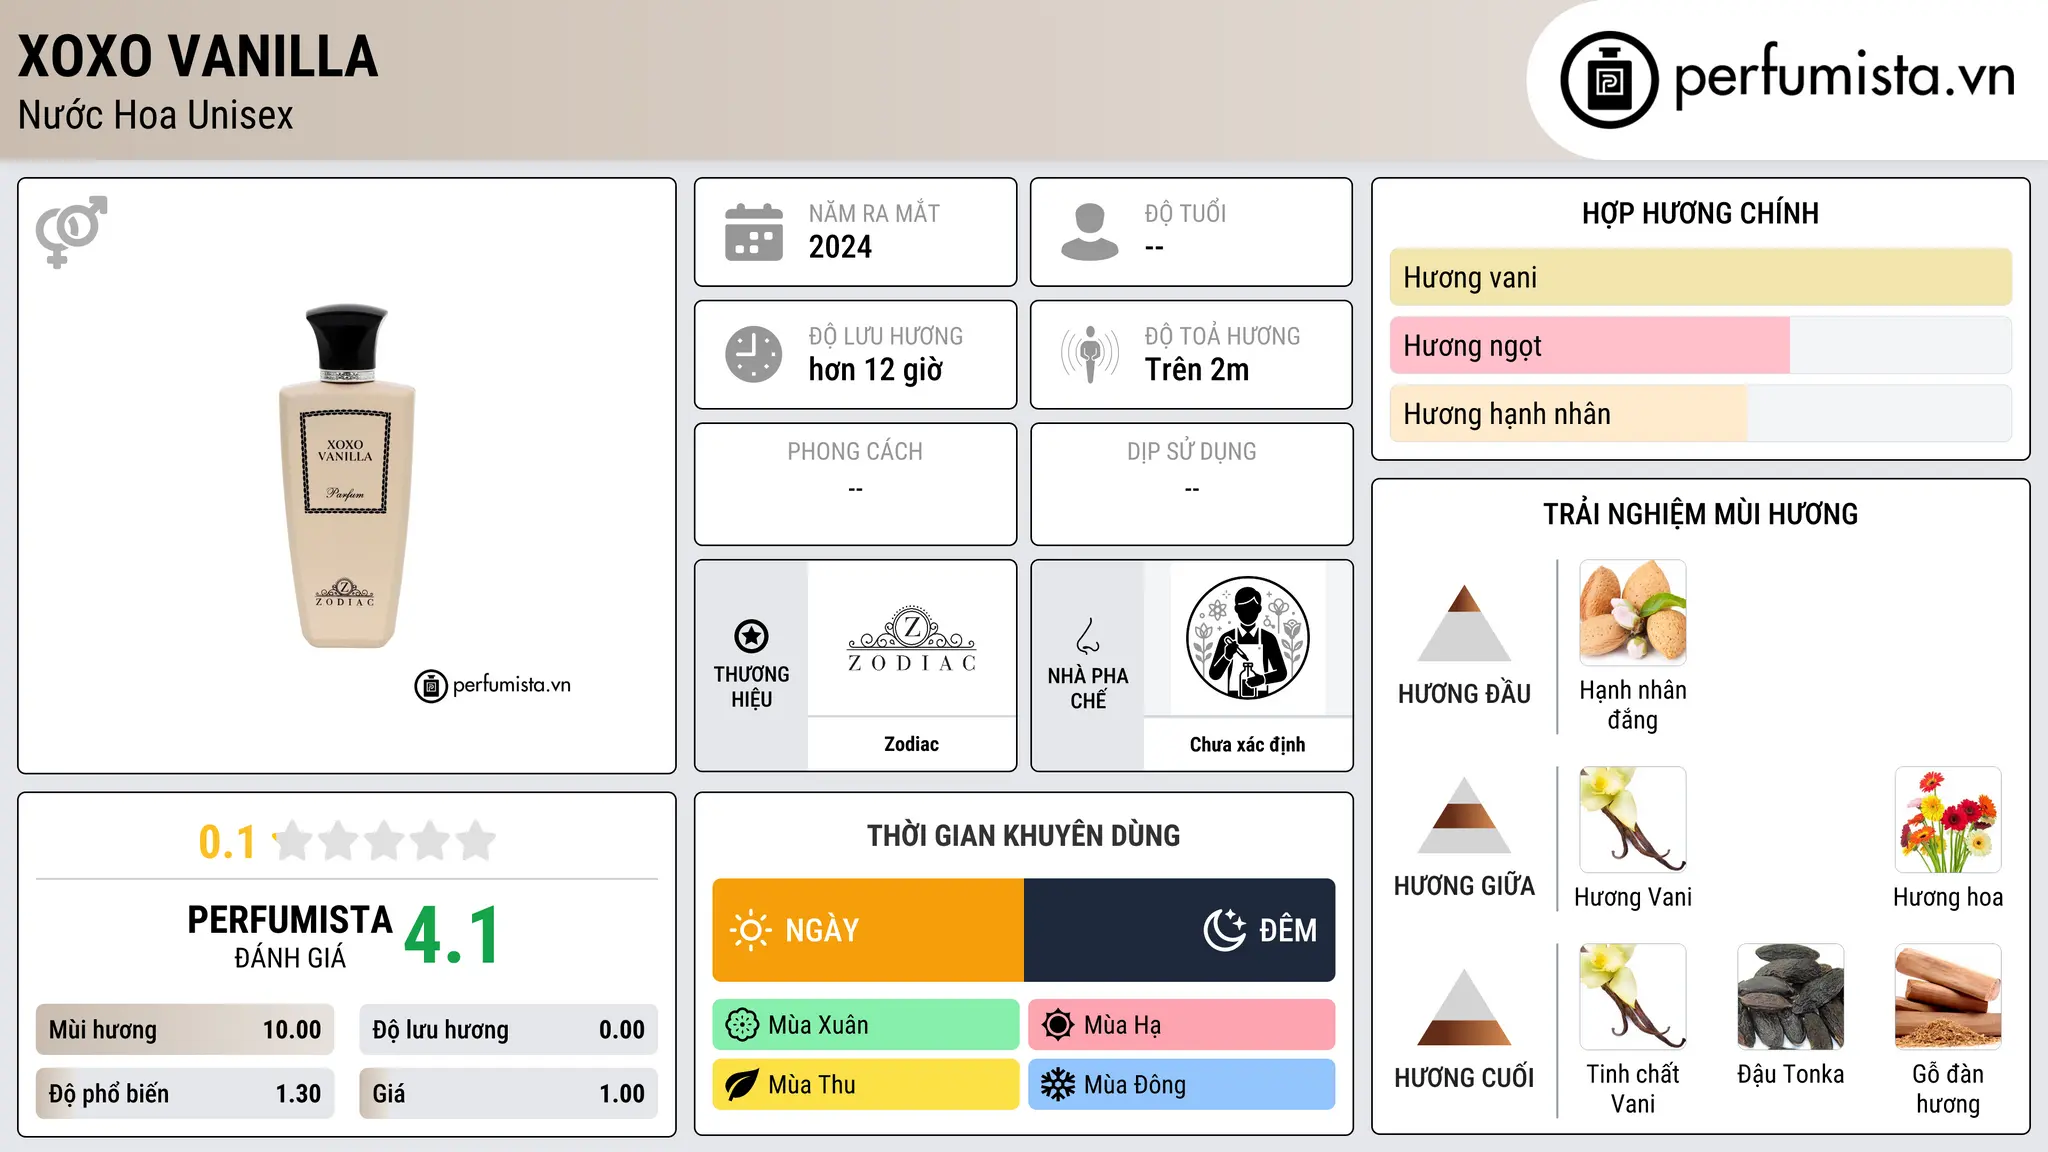Click the Chưa xác định perfumer label
The image size is (2048, 1152).
coord(1248,744)
